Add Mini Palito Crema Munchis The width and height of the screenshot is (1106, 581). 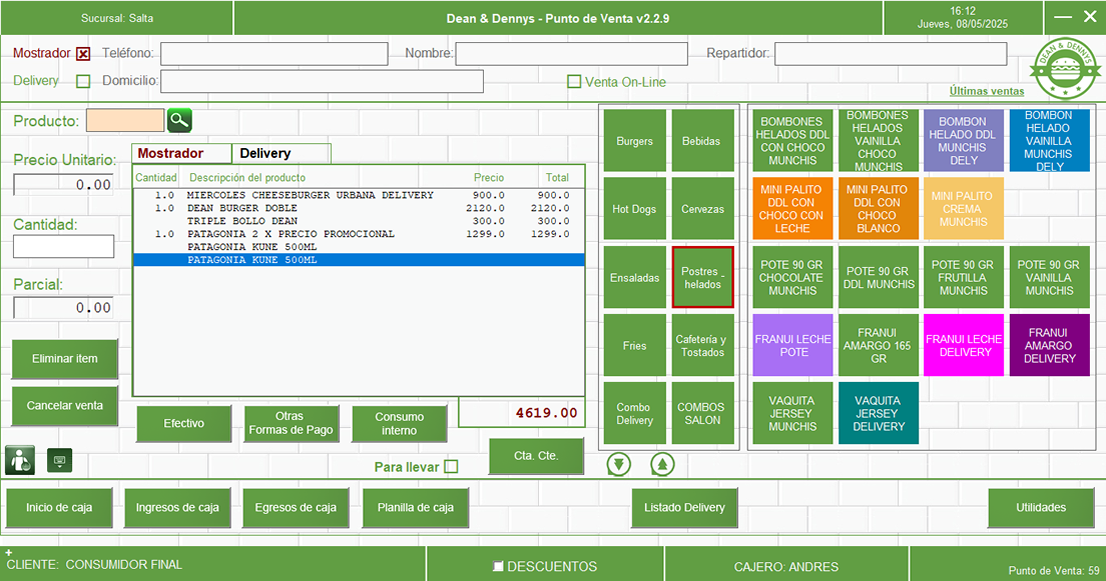point(964,209)
